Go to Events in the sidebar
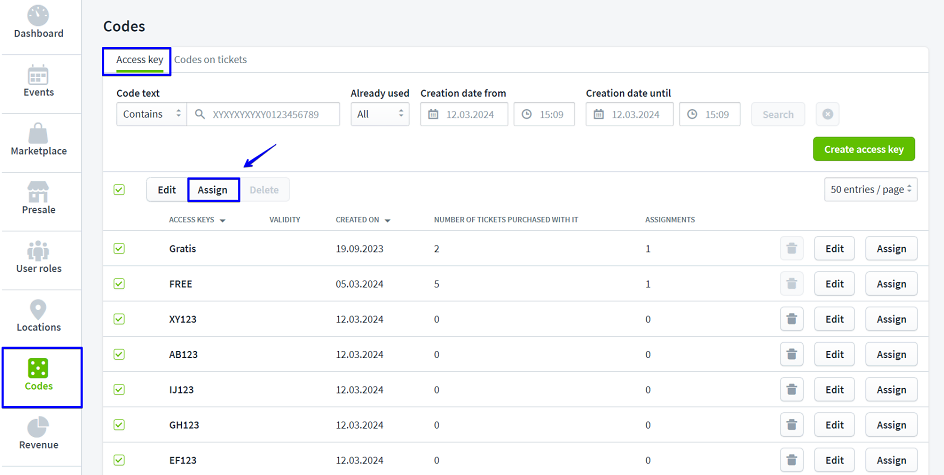Screen dimensions: 944x475 pyautogui.click(x=38, y=76)
